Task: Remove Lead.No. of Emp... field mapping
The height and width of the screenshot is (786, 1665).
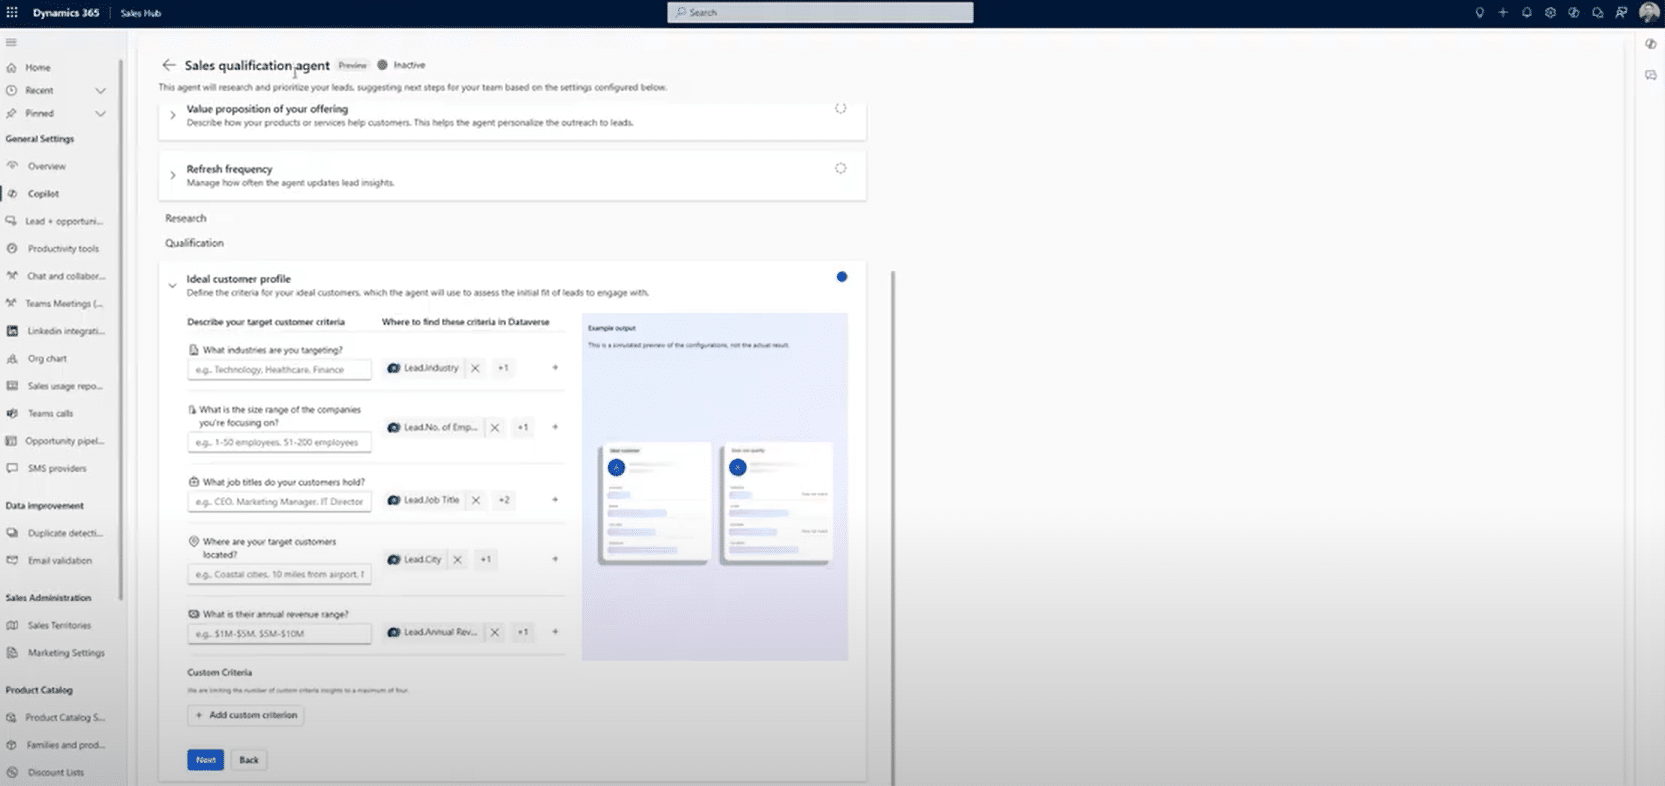Action: [494, 427]
